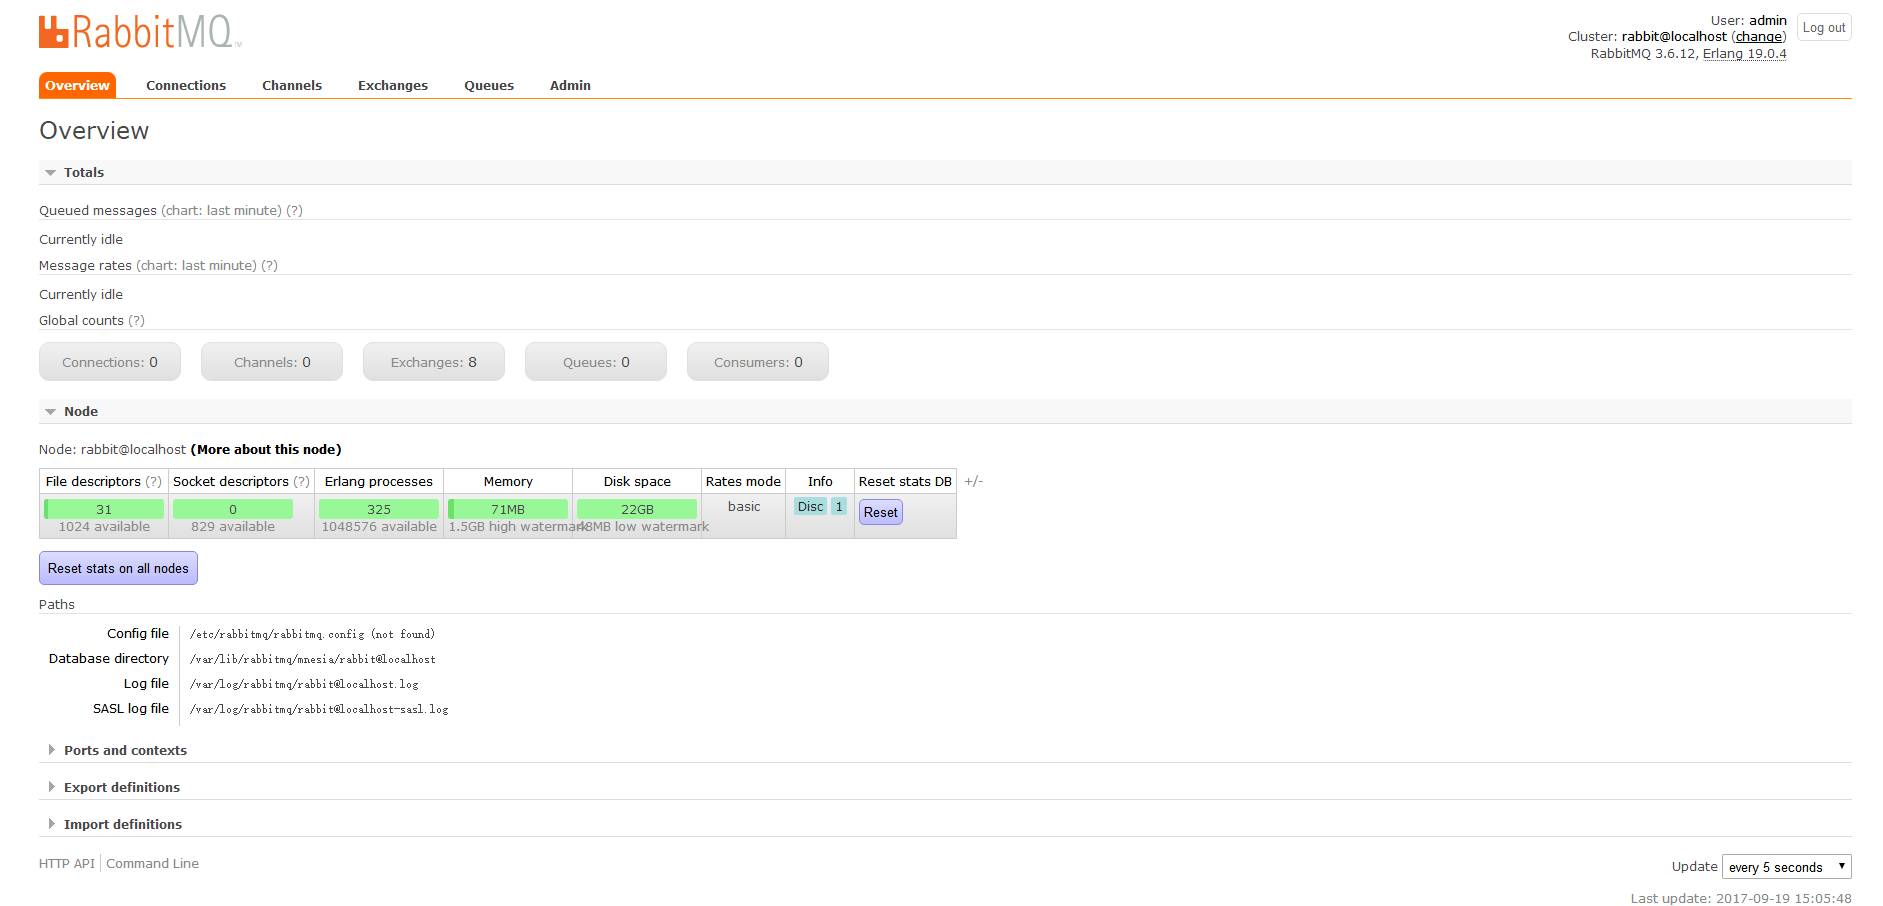Click the info badge labeled 1
This screenshot has height=906, width=1883.
(x=839, y=506)
